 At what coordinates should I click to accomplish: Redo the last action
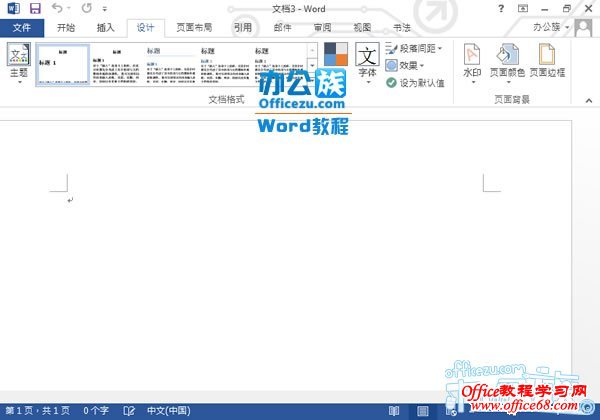tap(87, 8)
